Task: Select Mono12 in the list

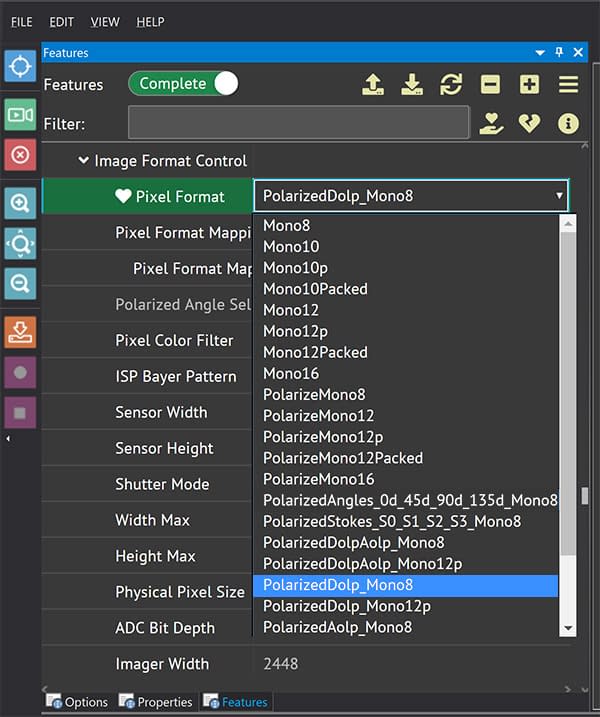Action: tap(406, 310)
